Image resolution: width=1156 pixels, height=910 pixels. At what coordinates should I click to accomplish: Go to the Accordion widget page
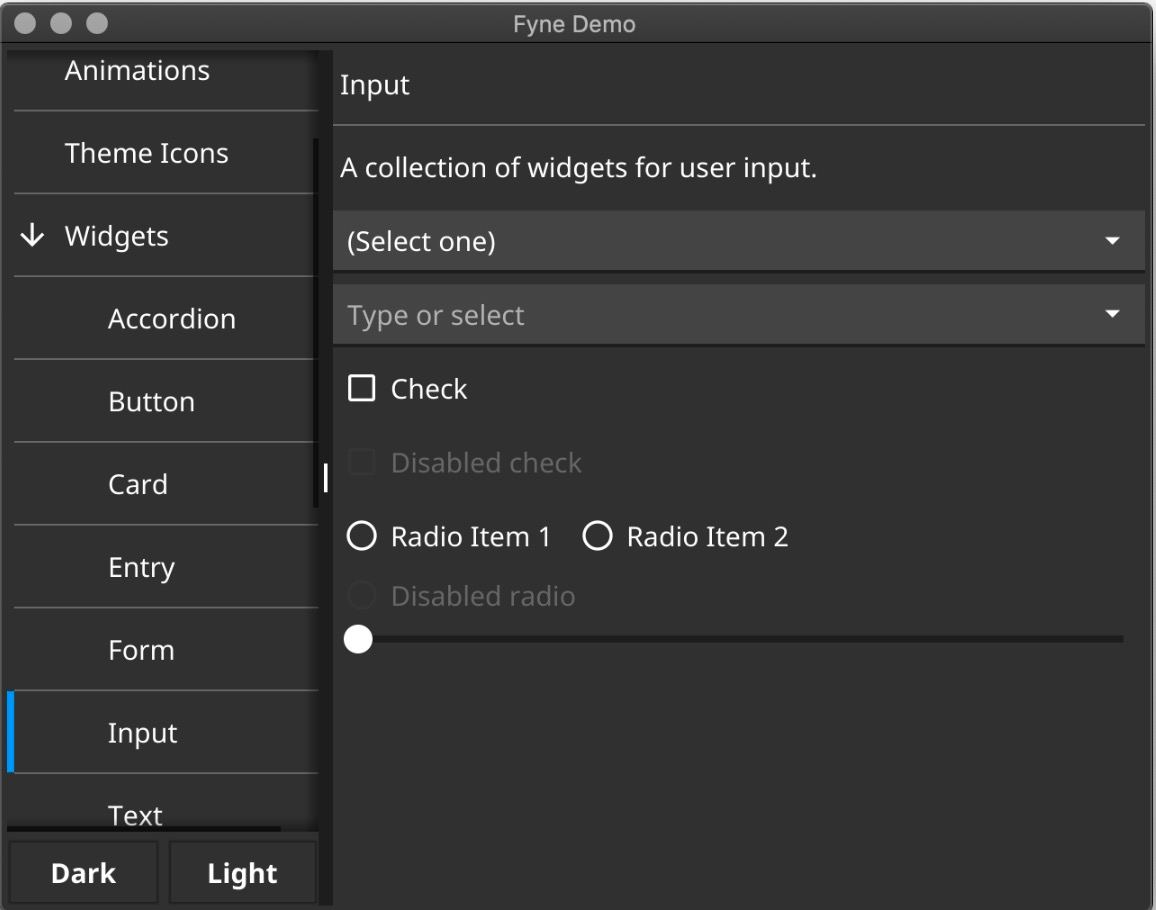[x=172, y=319]
